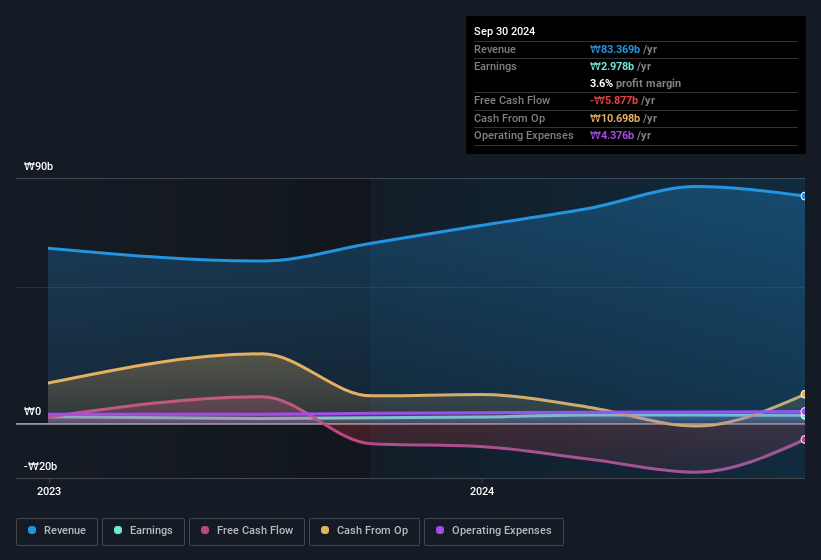The height and width of the screenshot is (560, 821).
Task: Click the ₩2.978b earnings value
Action: point(612,66)
